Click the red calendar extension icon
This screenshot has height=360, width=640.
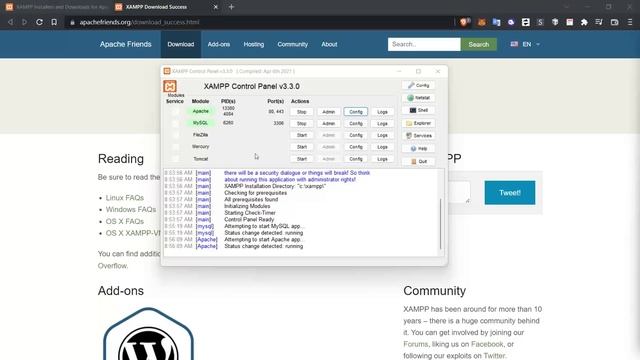coord(569,22)
